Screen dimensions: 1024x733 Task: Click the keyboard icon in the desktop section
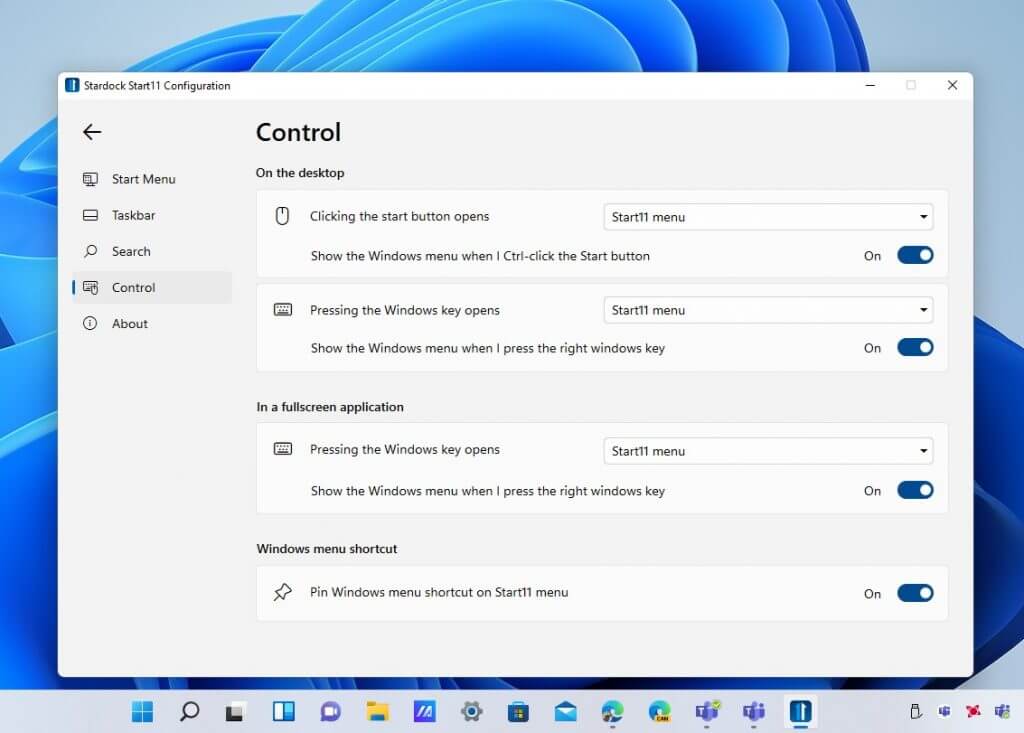click(283, 310)
